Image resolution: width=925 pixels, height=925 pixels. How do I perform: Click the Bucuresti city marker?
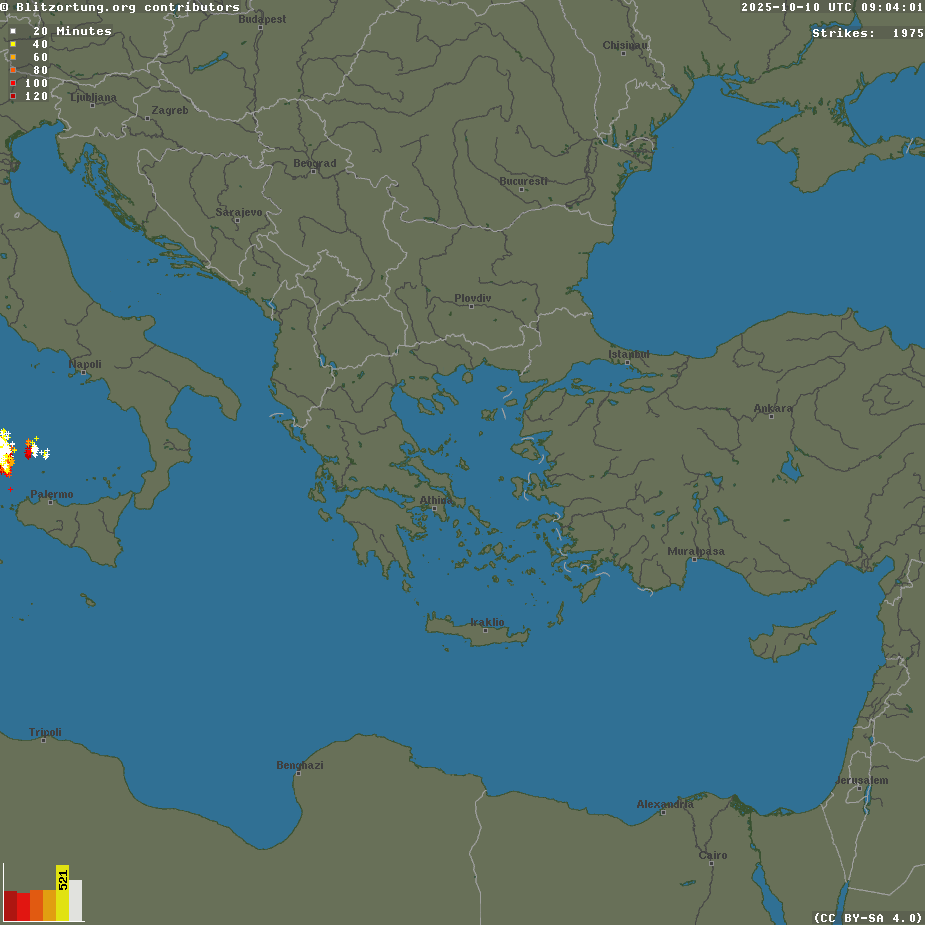[x=522, y=188]
